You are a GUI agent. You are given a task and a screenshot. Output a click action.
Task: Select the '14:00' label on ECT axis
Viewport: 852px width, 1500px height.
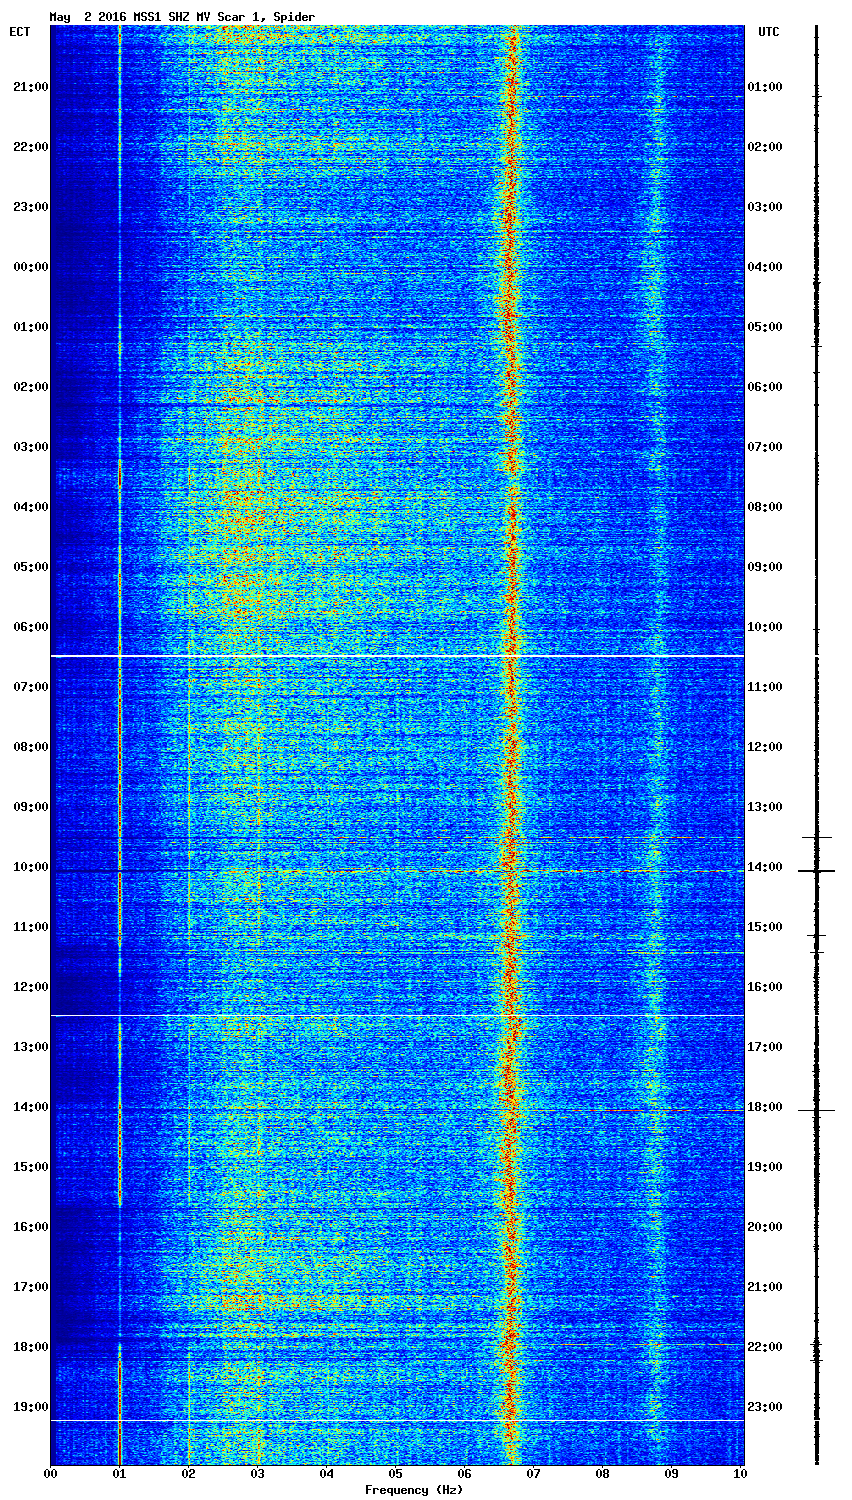pos(30,1107)
